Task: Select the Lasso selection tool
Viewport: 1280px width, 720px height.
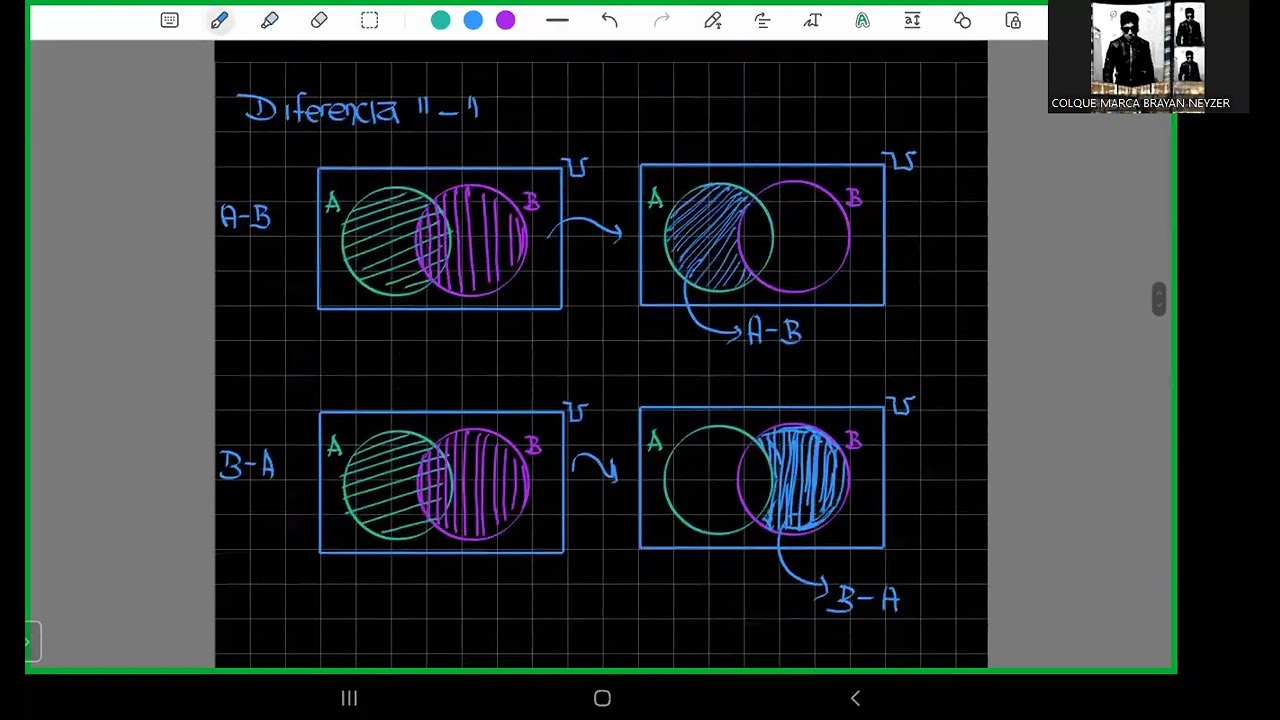Action: [x=369, y=20]
